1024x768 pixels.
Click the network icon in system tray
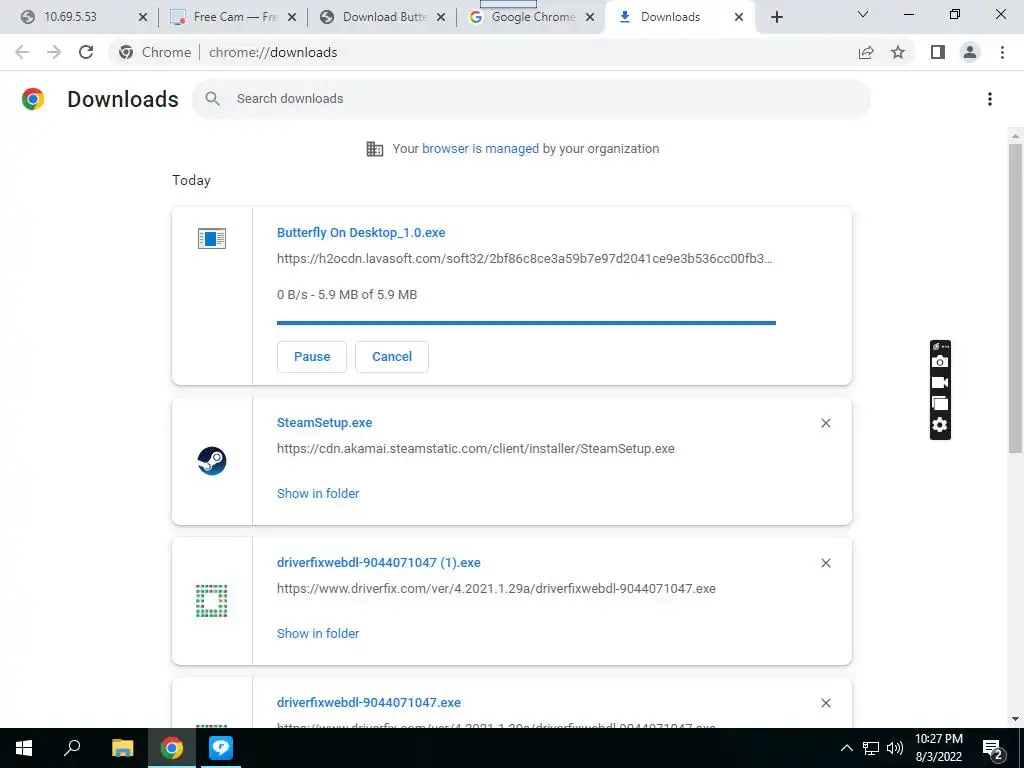pyautogui.click(x=871, y=748)
